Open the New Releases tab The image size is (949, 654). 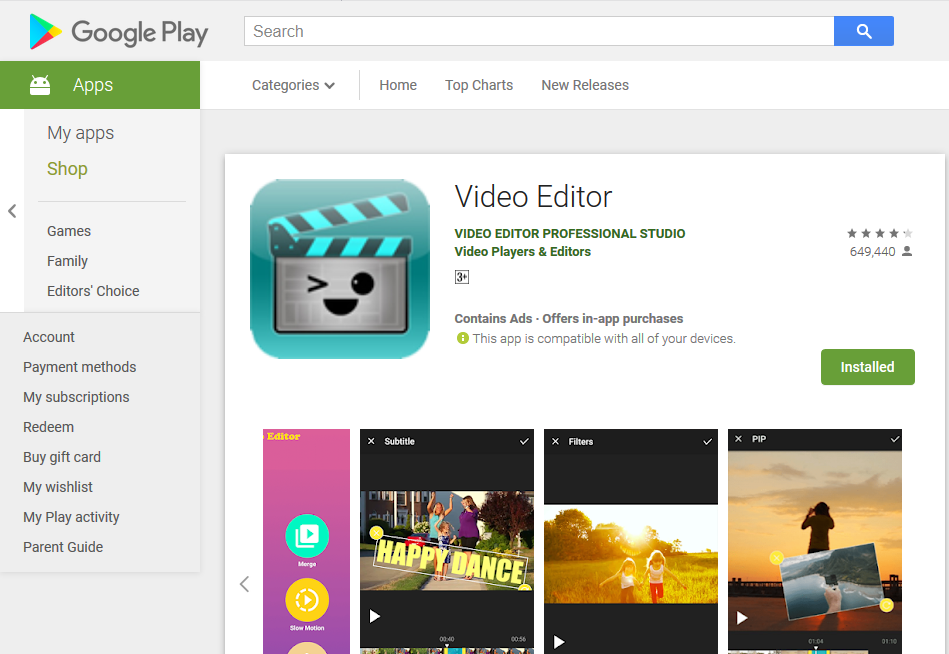[x=585, y=85]
